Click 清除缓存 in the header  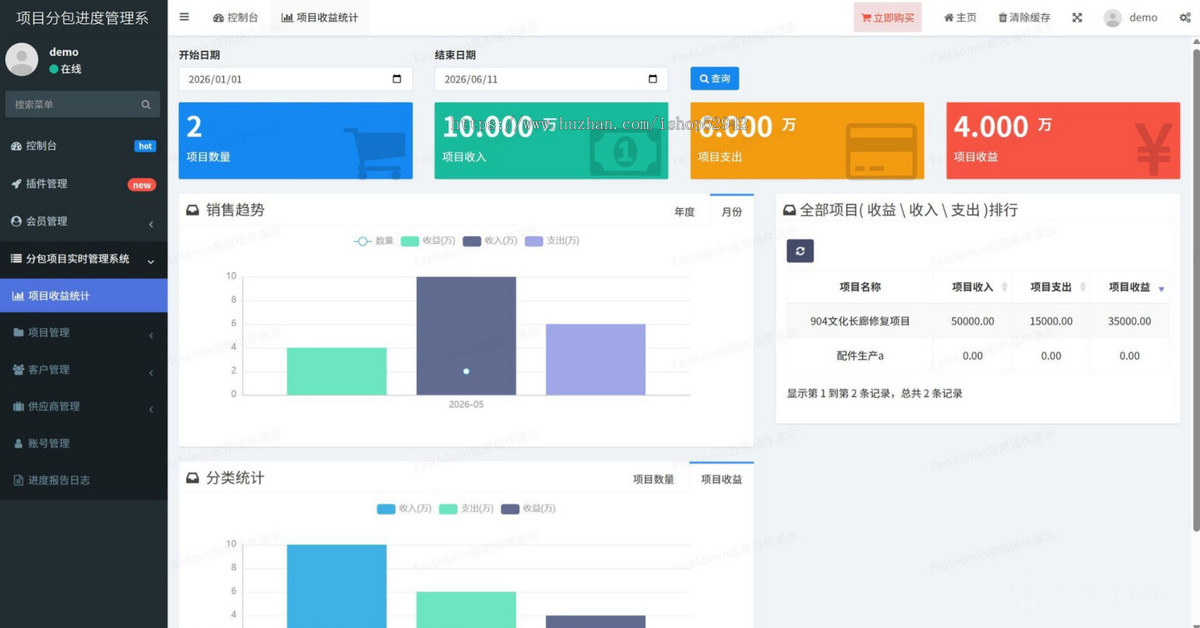pyautogui.click(x=1024, y=17)
